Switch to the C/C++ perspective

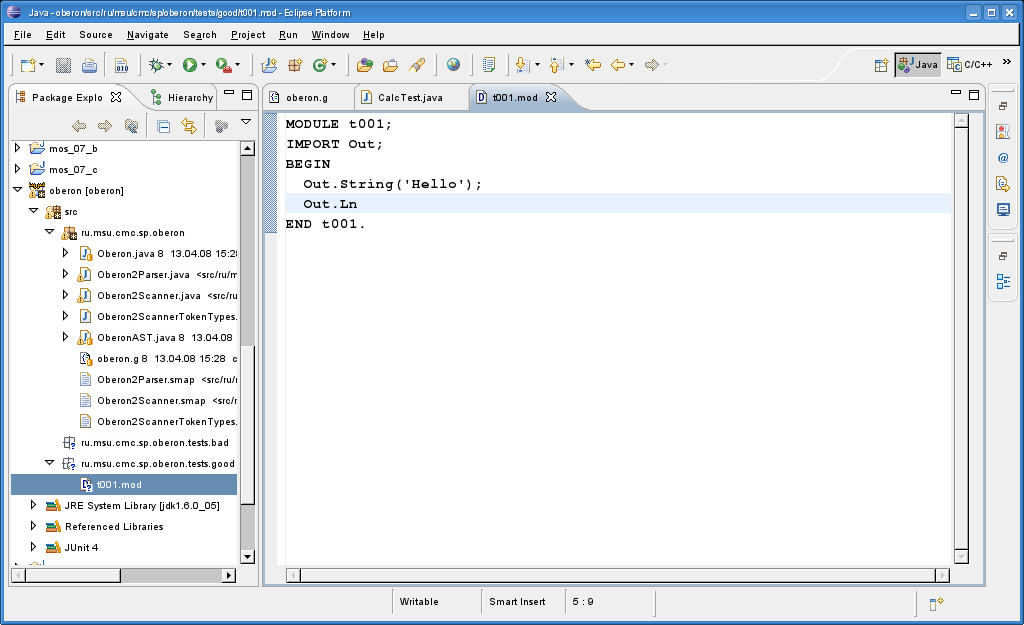(970, 65)
